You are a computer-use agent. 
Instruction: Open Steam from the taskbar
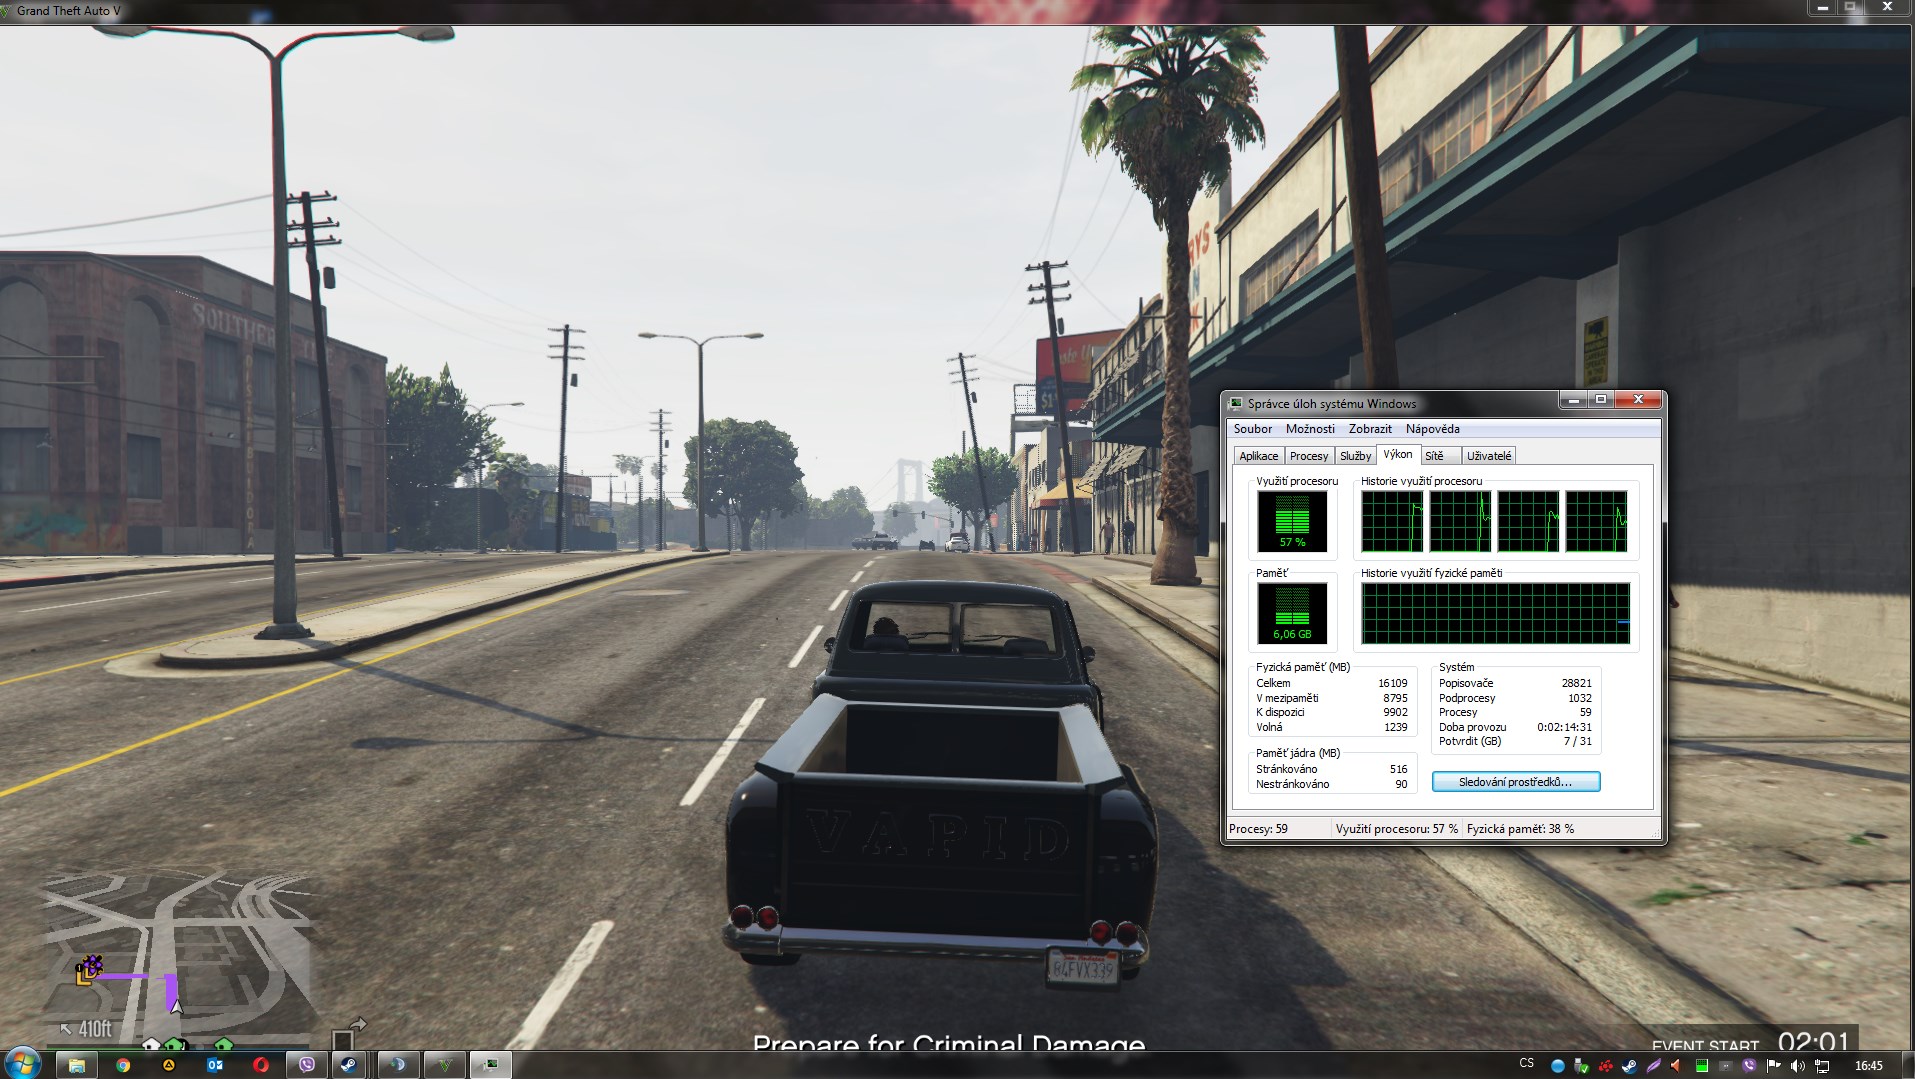(x=348, y=1065)
